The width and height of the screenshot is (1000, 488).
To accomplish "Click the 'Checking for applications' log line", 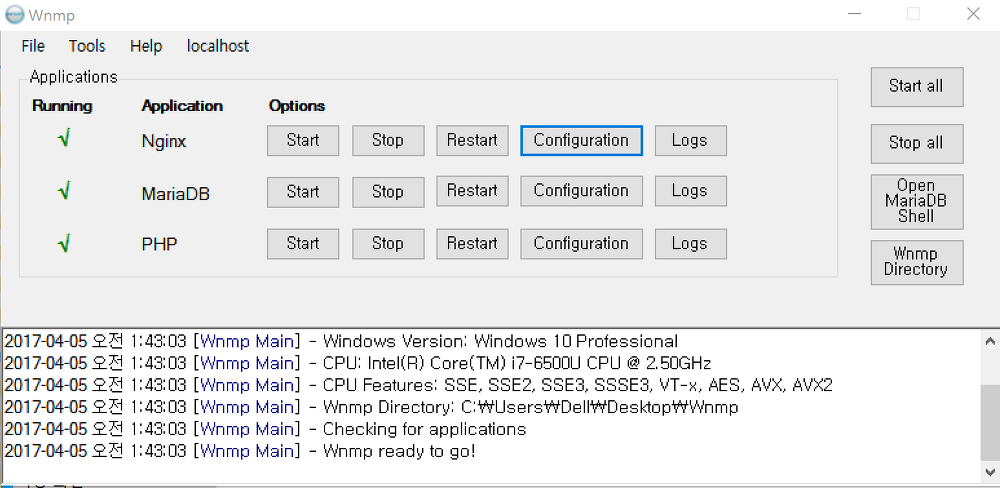I will point(265,429).
